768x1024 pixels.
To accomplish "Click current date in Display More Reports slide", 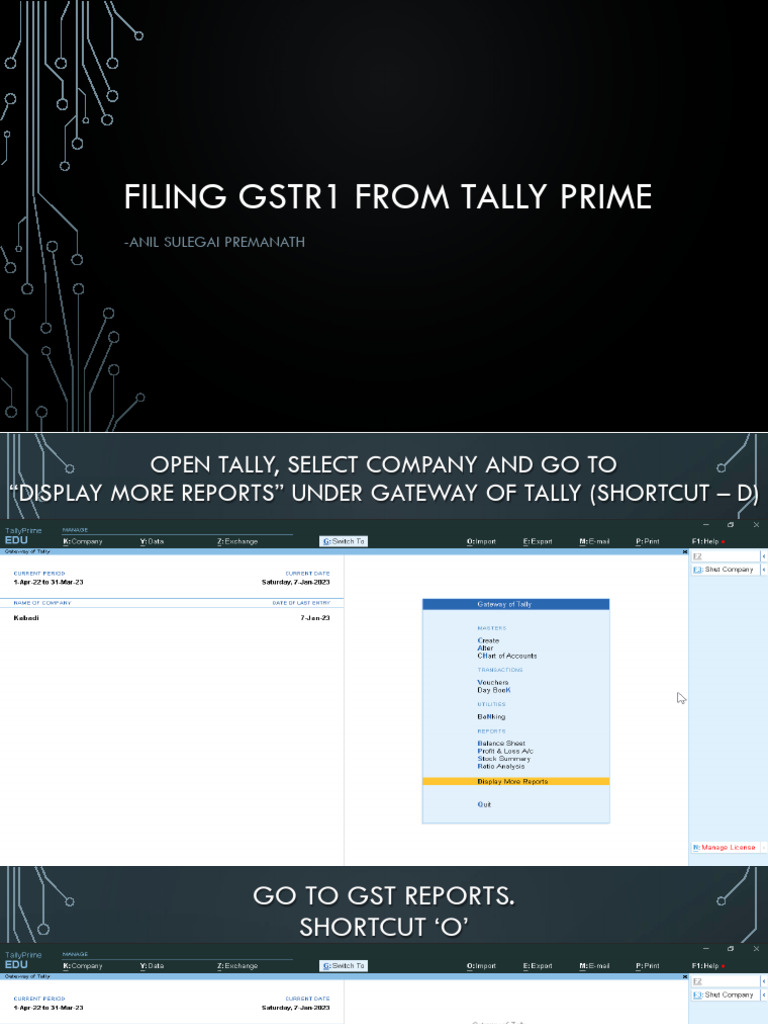I will tap(296, 582).
